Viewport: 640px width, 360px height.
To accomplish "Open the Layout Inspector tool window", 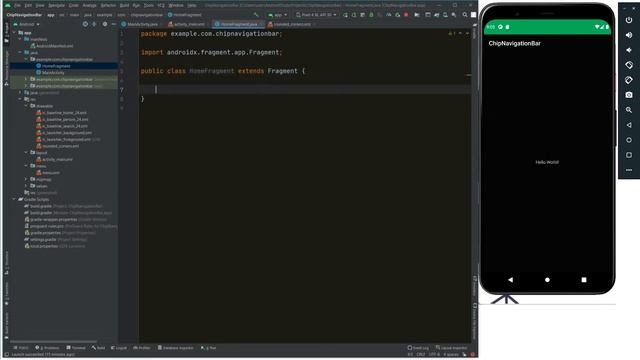I will click(x=451, y=348).
